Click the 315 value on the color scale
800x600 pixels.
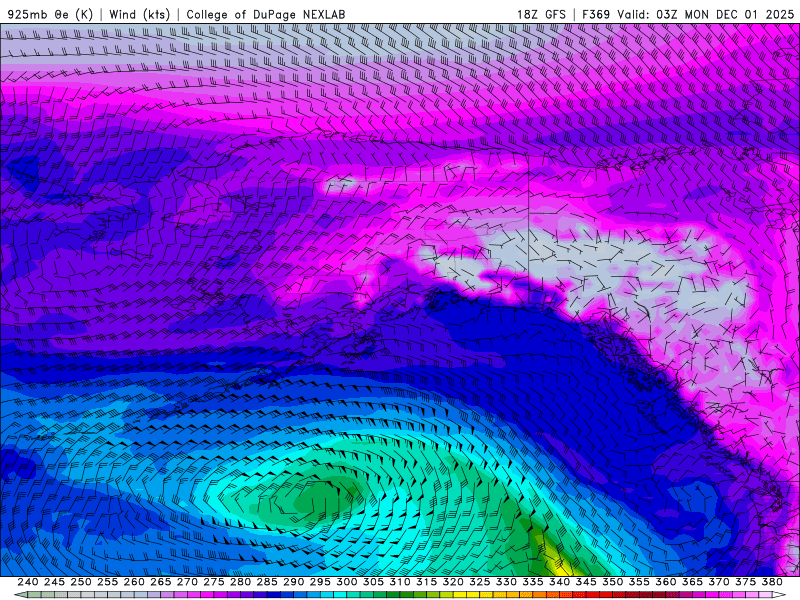426,582
